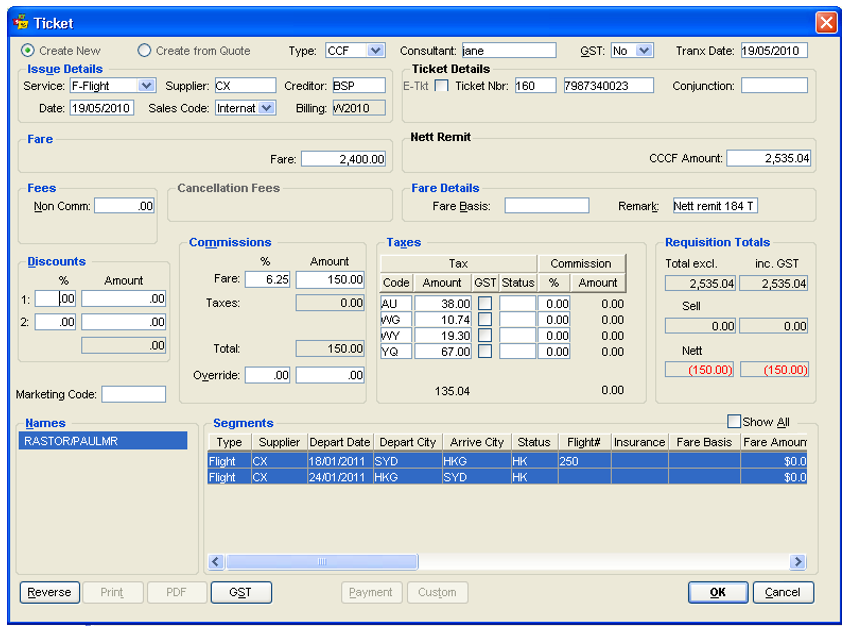The image size is (848, 629).
Task: Click the Payment button
Action: [371, 592]
